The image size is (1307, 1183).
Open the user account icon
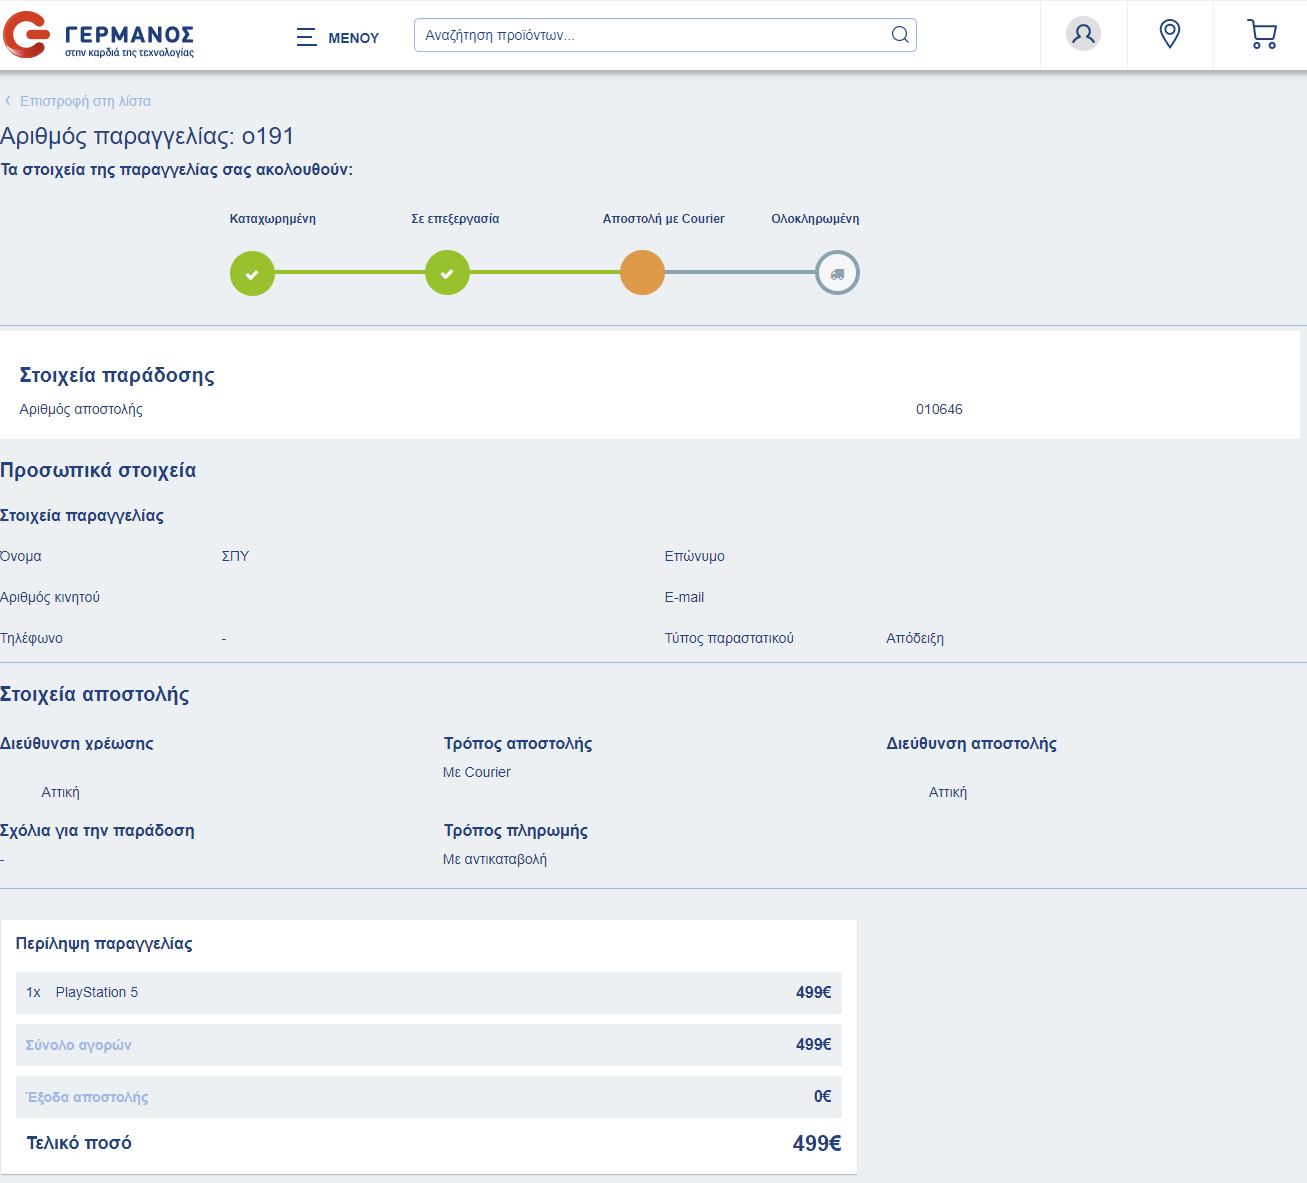click(x=1083, y=34)
